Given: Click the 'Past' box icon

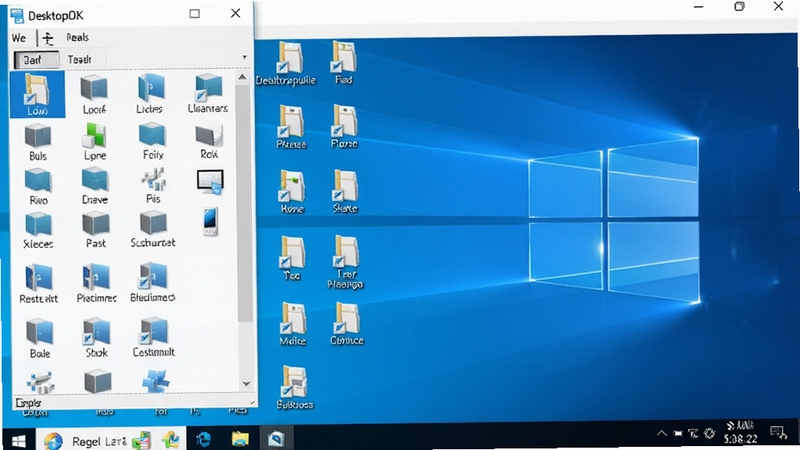Looking at the screenshot, I should (x=96, y=231).
